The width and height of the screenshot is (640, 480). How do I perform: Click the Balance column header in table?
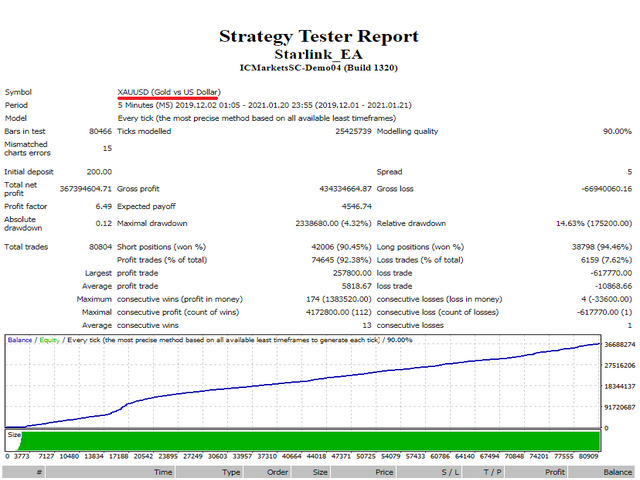[617, 471]
